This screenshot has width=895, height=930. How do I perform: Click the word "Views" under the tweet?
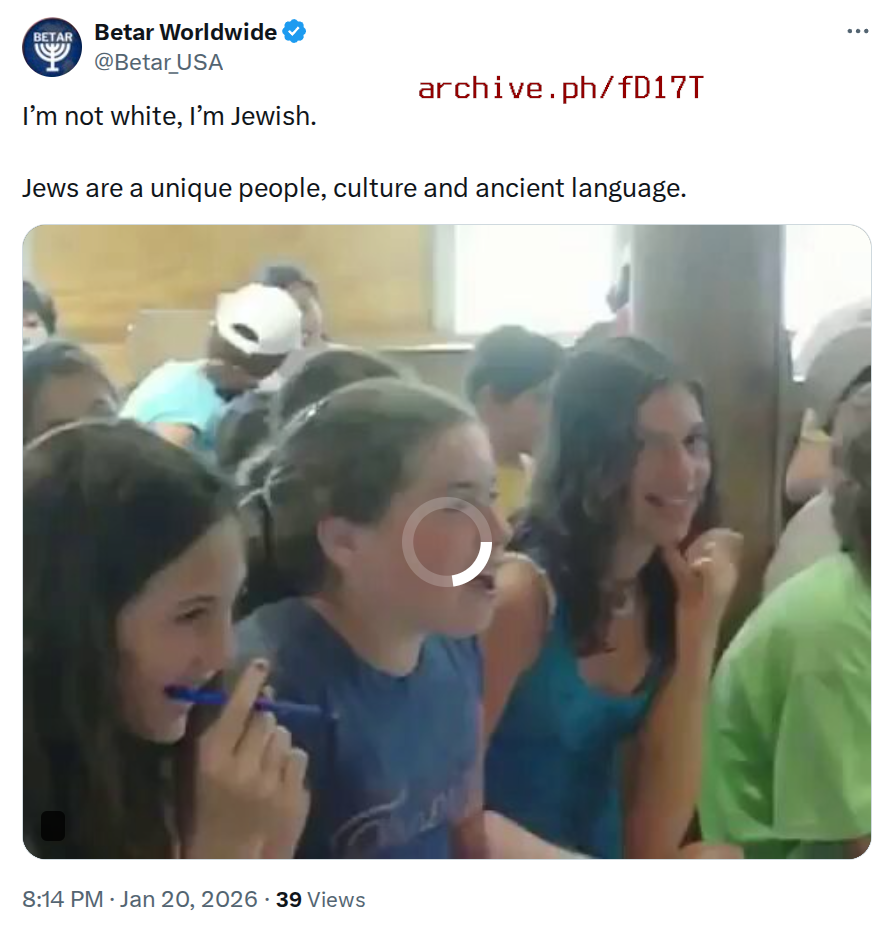point(336,899)
